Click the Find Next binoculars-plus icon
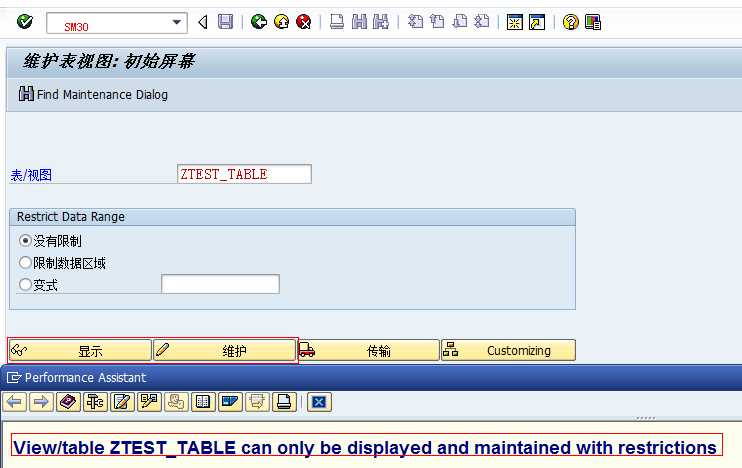This screenshot has width=742, height=468. pyautogui.click(x=381, y=22)
